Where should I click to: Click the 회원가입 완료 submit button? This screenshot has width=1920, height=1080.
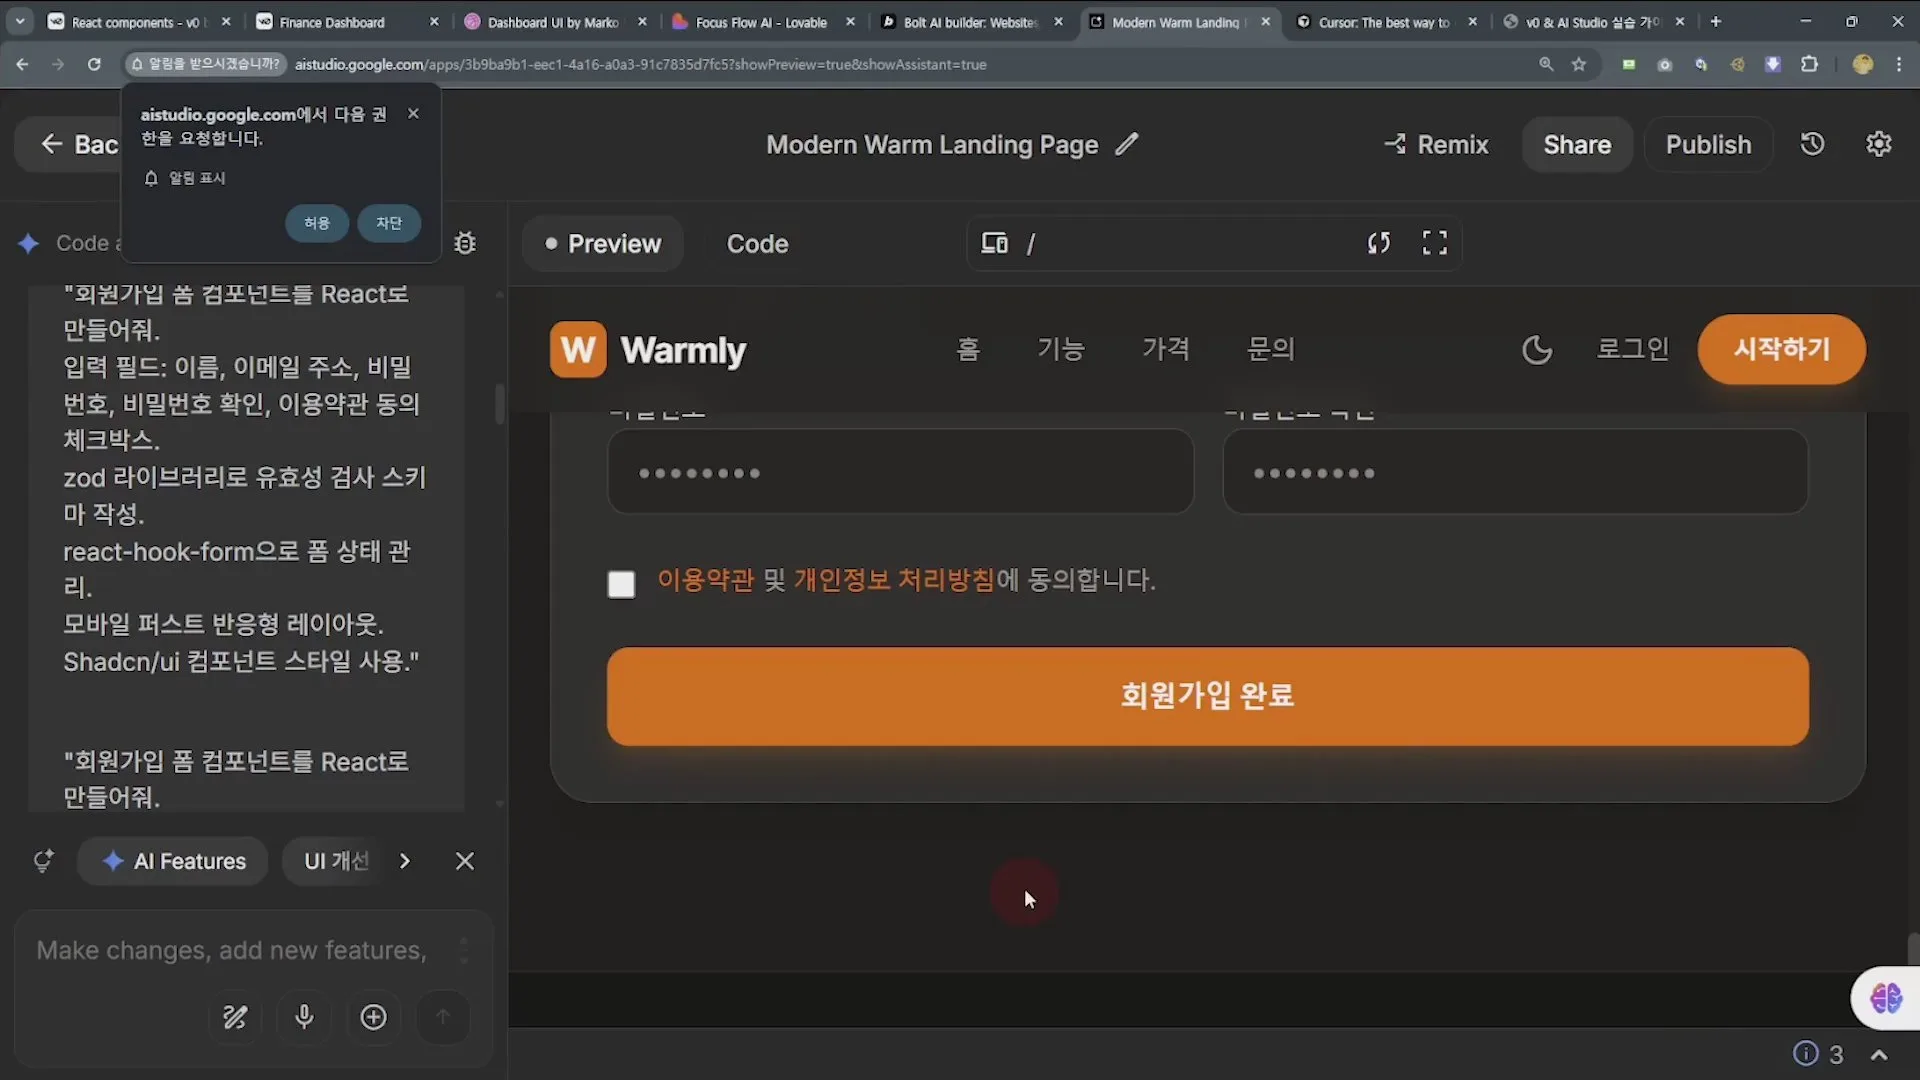1207,696
